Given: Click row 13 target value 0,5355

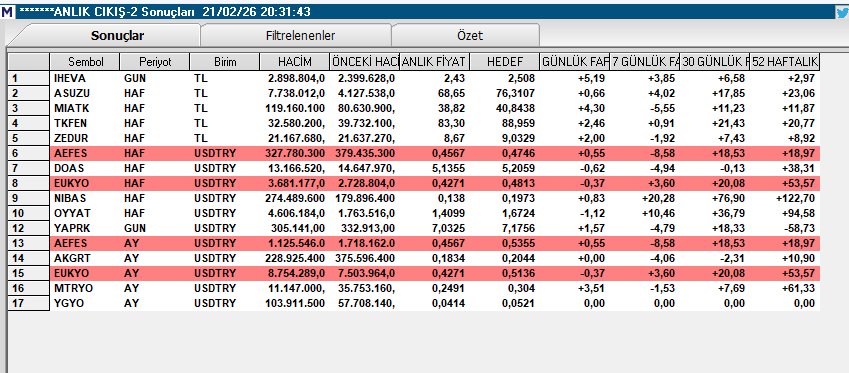Looking at the screenshot, I should pos(518,243).
